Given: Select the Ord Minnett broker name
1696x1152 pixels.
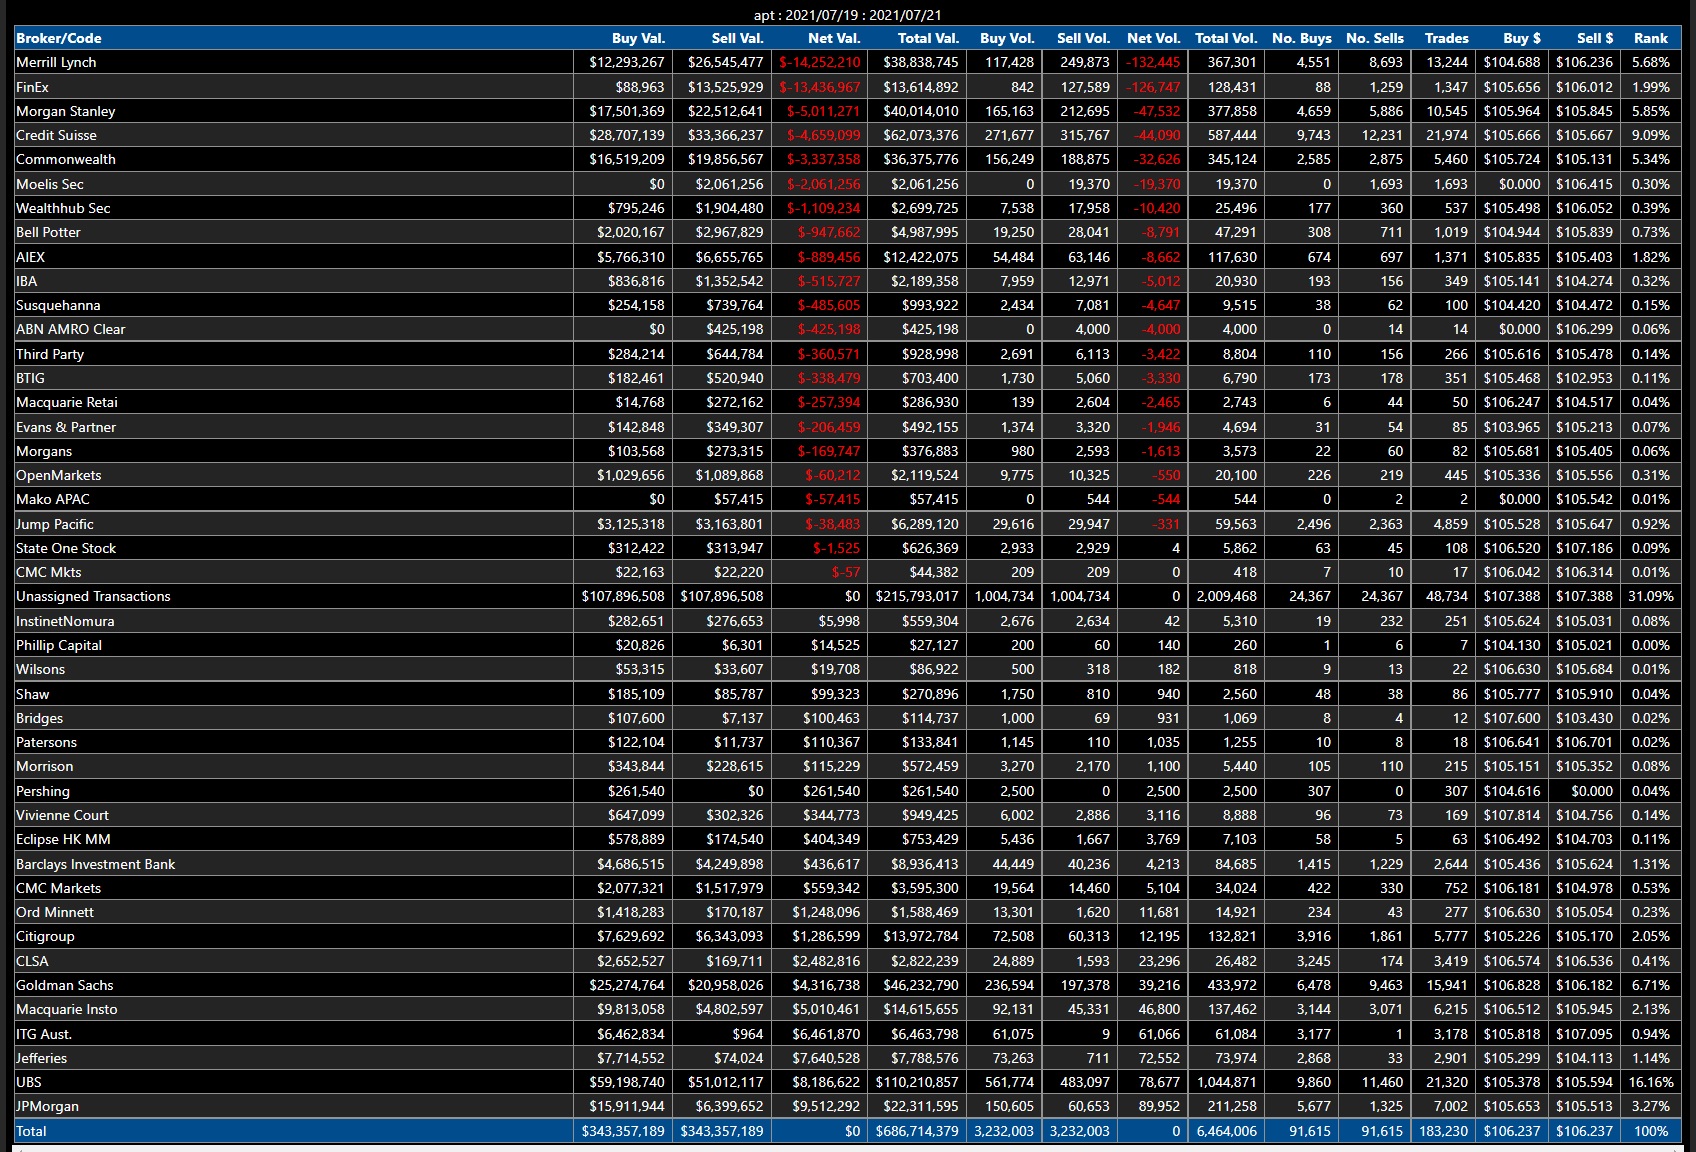Looking at the screenshot, I should click(x=55, y=912).
